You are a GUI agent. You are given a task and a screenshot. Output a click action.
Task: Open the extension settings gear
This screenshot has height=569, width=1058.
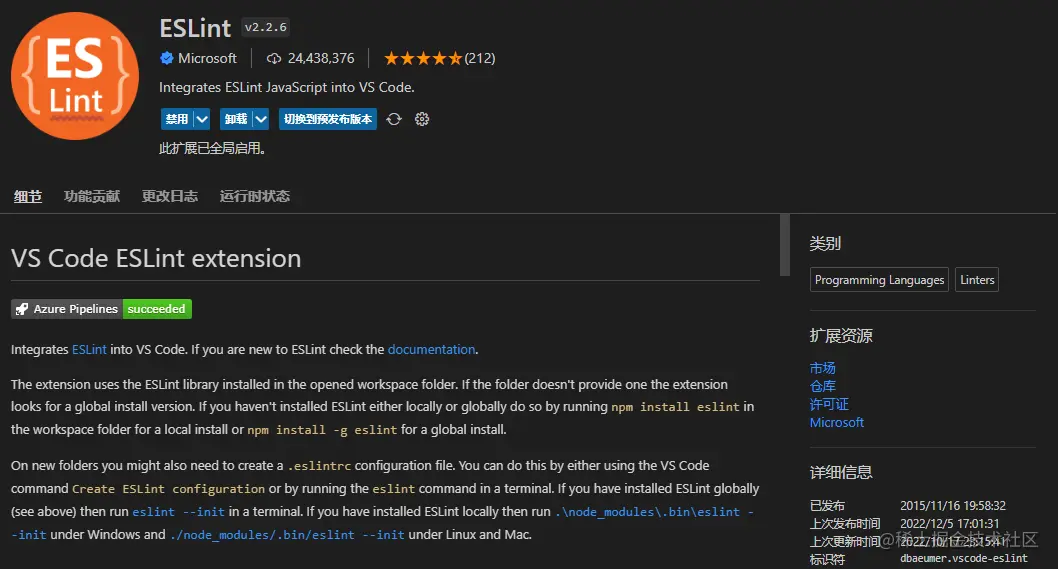[422, 119]
